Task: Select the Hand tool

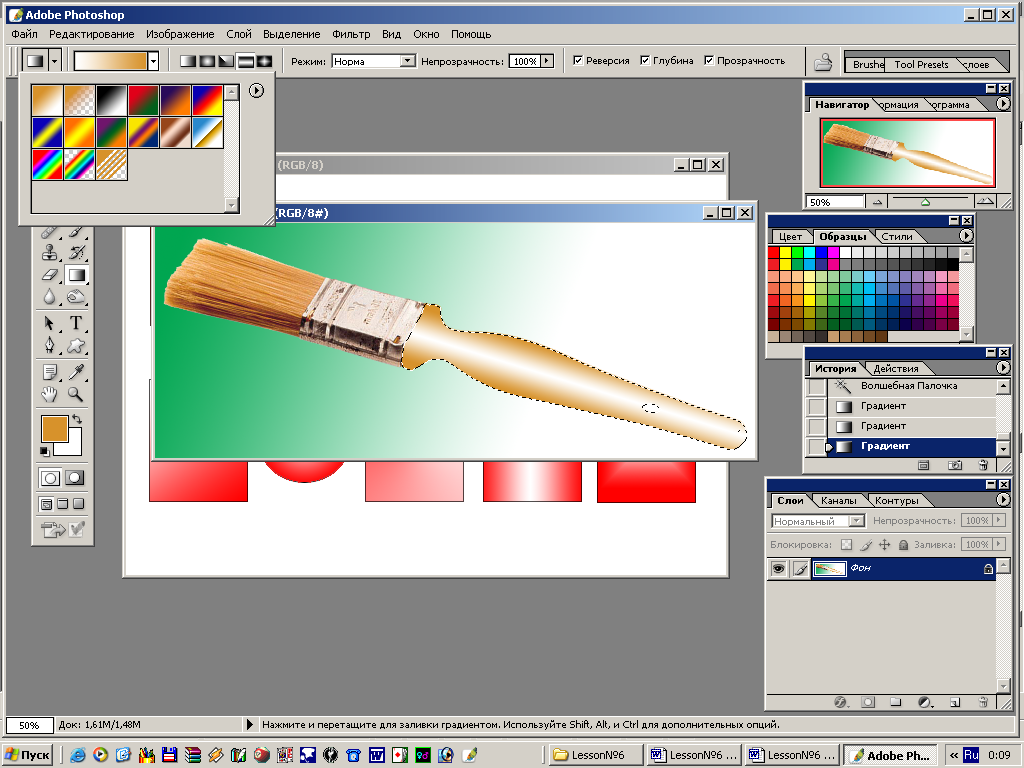Action: (x=50, y=394)
